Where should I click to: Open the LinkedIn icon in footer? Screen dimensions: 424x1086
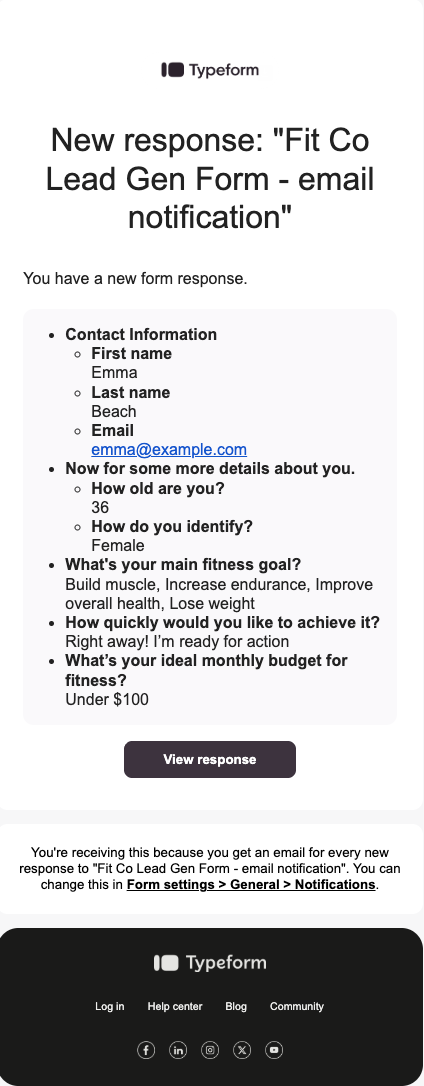(x=178, y=1050)
